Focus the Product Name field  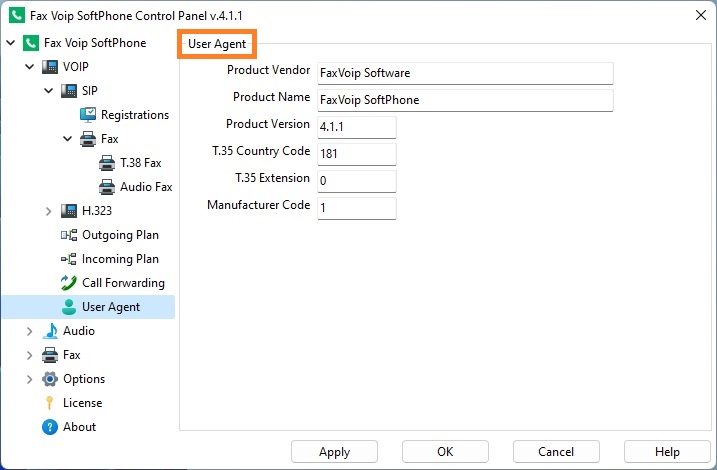coord(465,100)
